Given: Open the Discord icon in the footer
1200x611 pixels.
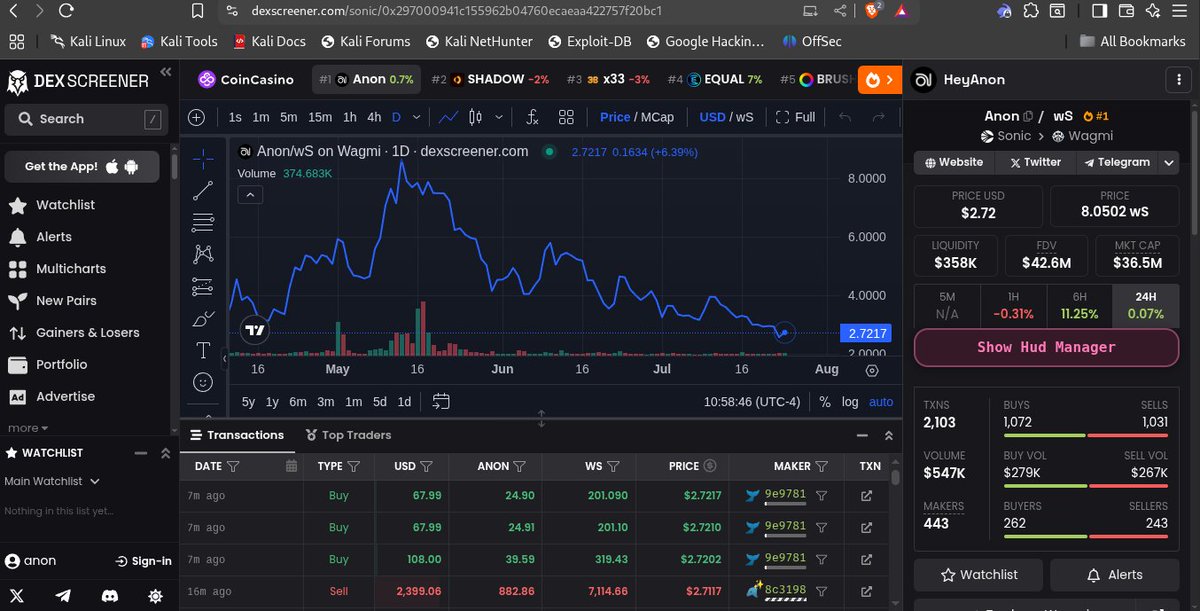Looking at the screenshot, I should coord(109,595).
